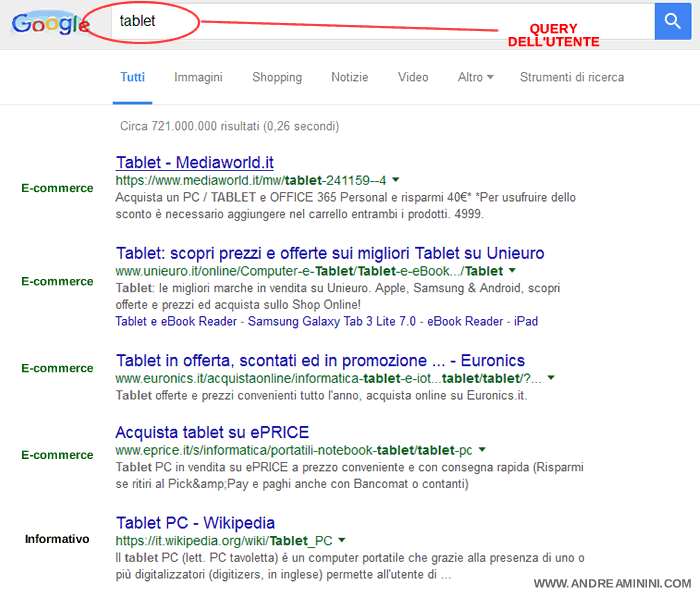Image resolution: width=700 pixels, height=591 pixels.
Task: Go to the Notizie tab
Action: click(x=350, y=77)
